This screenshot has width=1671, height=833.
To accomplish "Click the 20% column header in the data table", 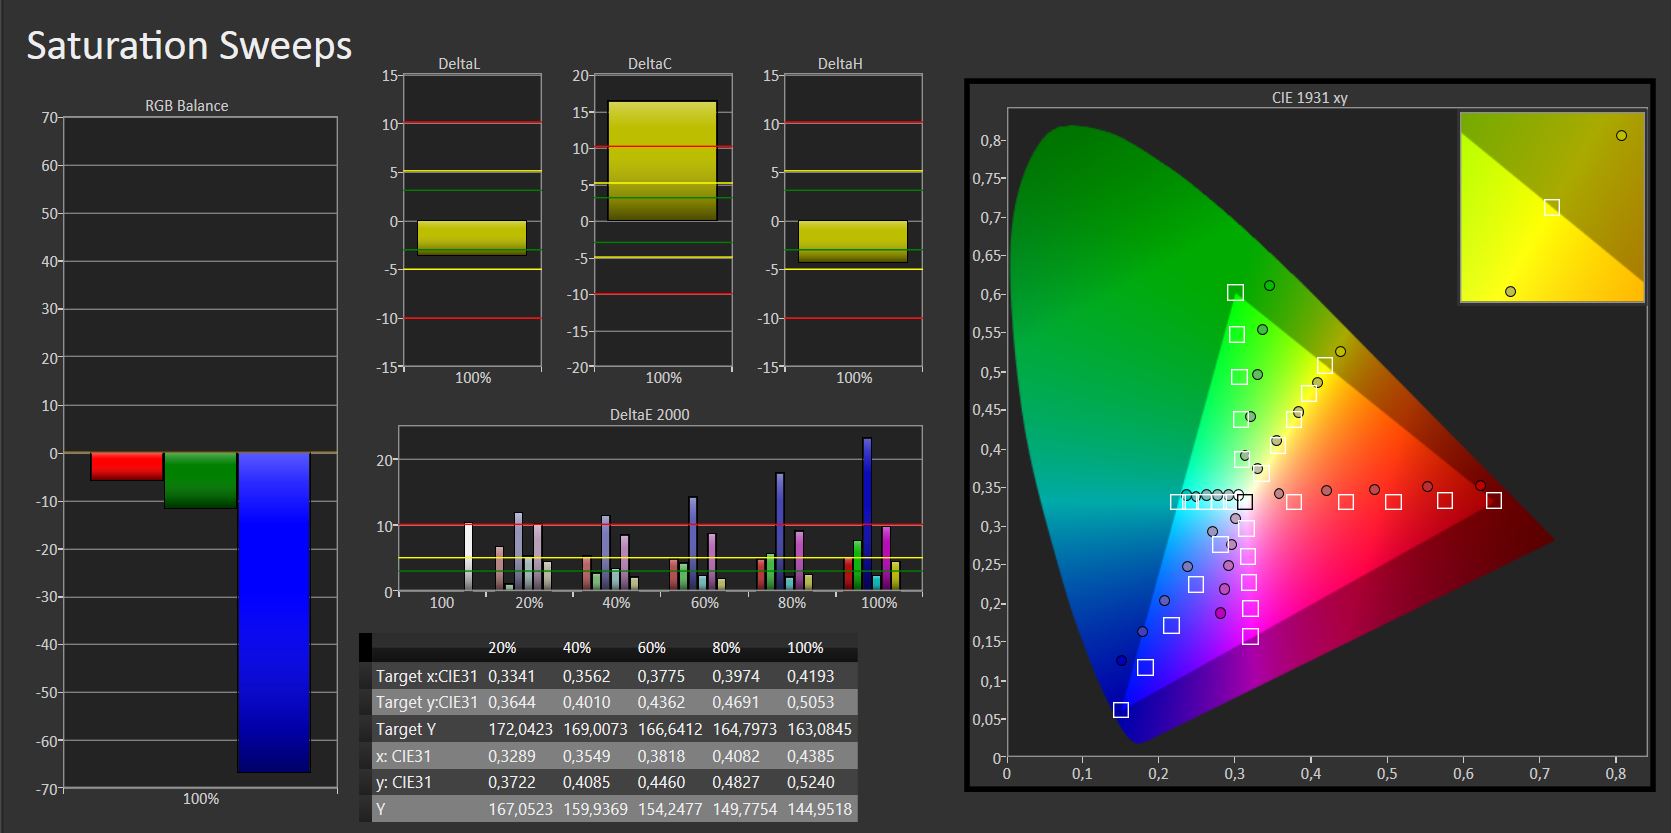I will pos(503,648).
